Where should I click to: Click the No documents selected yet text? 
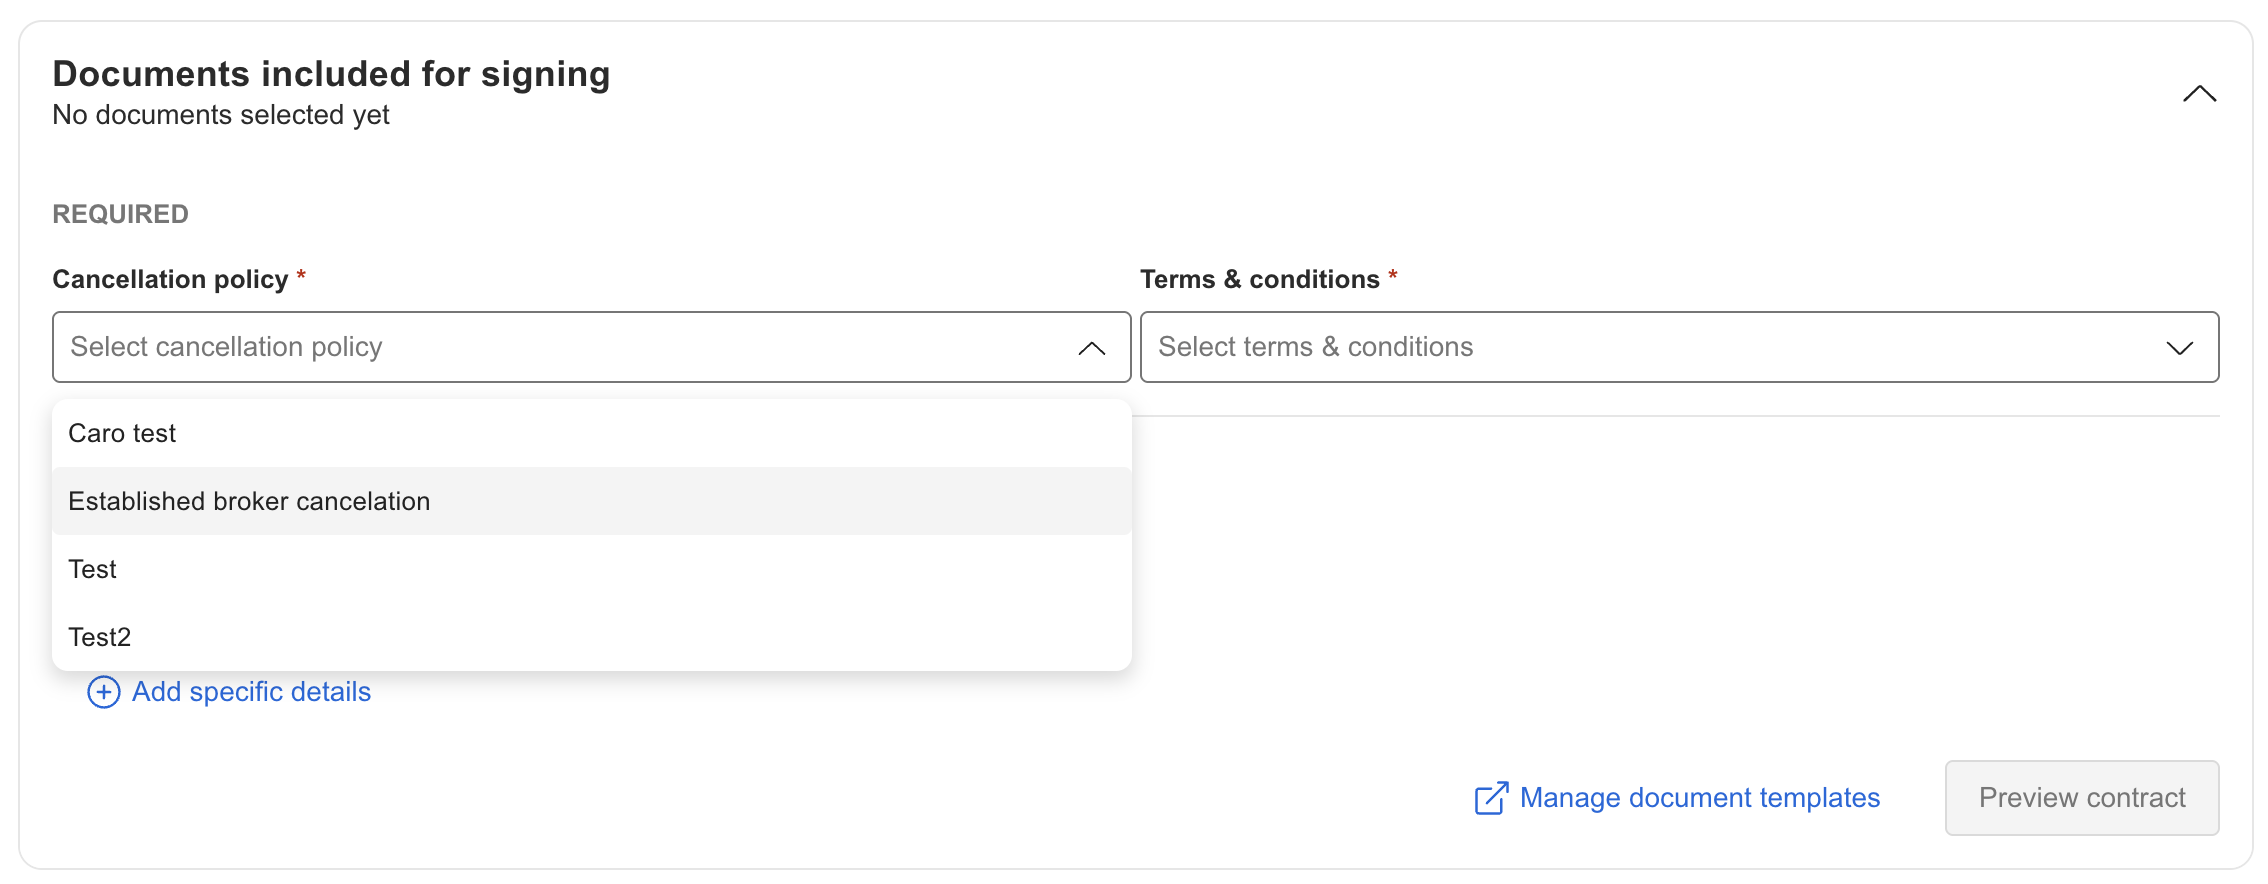tap(221, 115)
